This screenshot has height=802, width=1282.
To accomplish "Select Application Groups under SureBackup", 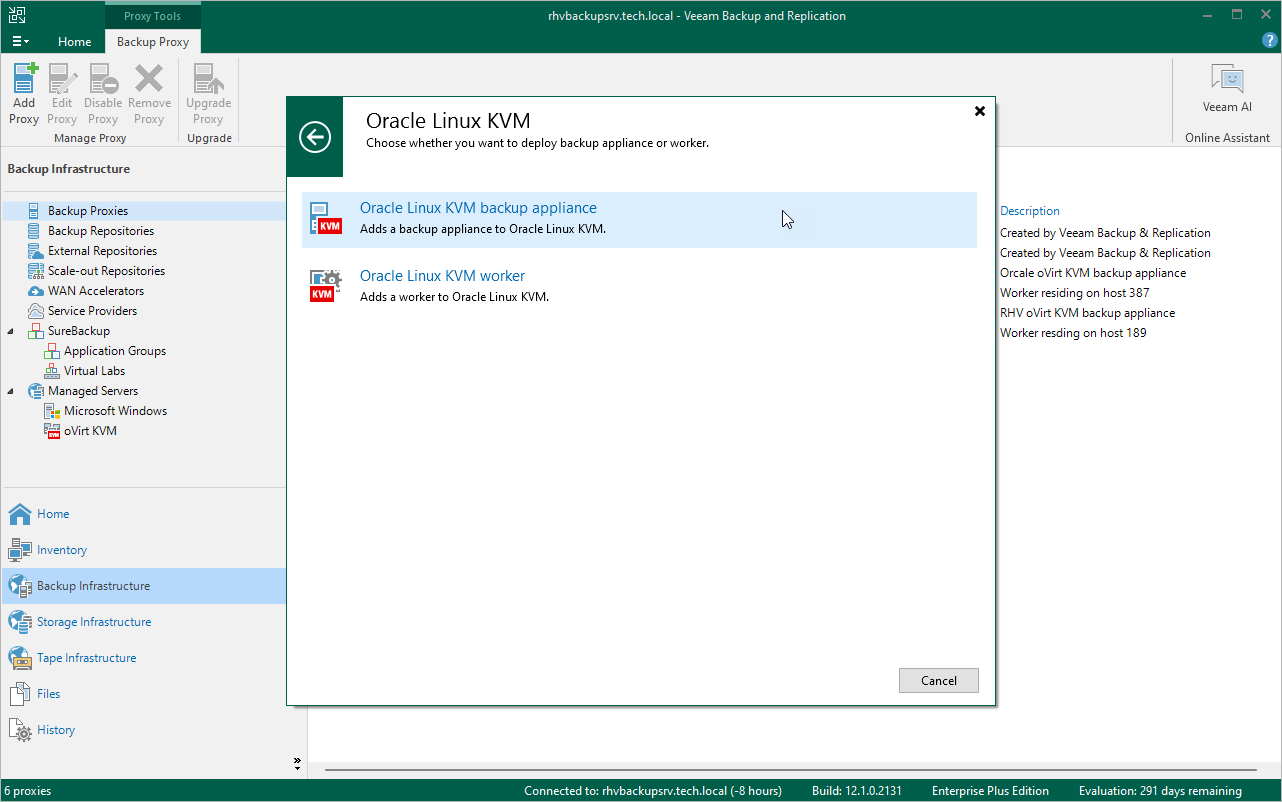I will click(x=115, y=351).
